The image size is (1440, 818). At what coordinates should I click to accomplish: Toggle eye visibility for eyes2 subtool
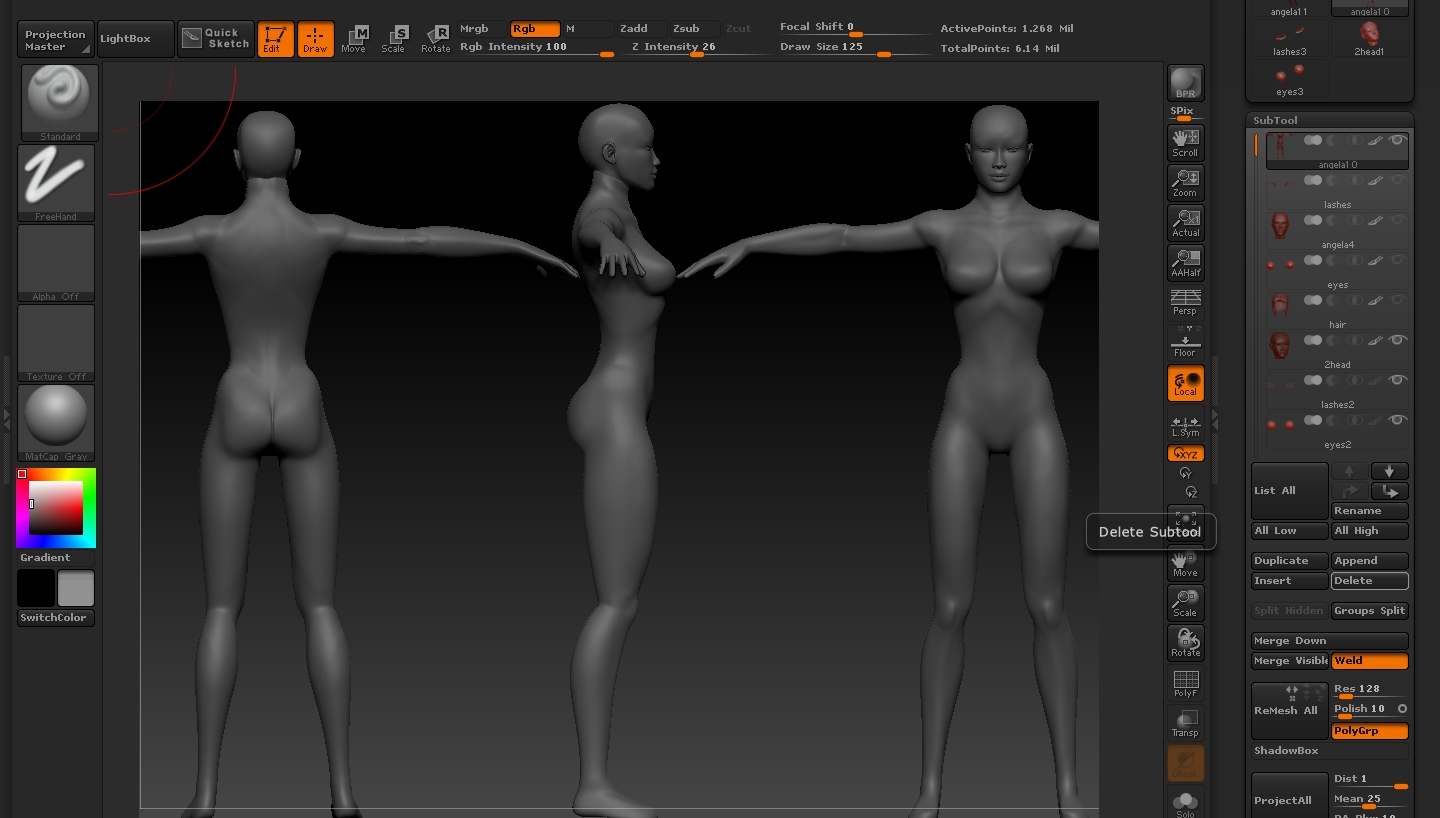coord(1398,420)
